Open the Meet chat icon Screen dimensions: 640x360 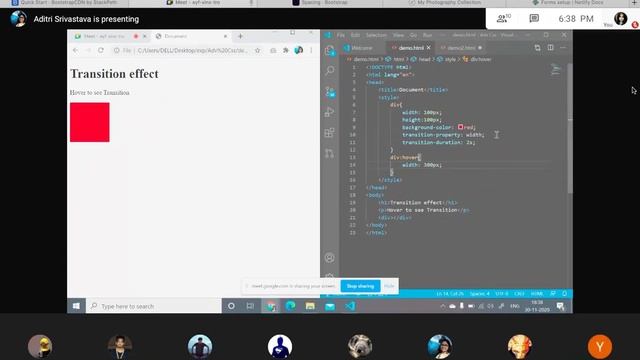coord(534,18)
